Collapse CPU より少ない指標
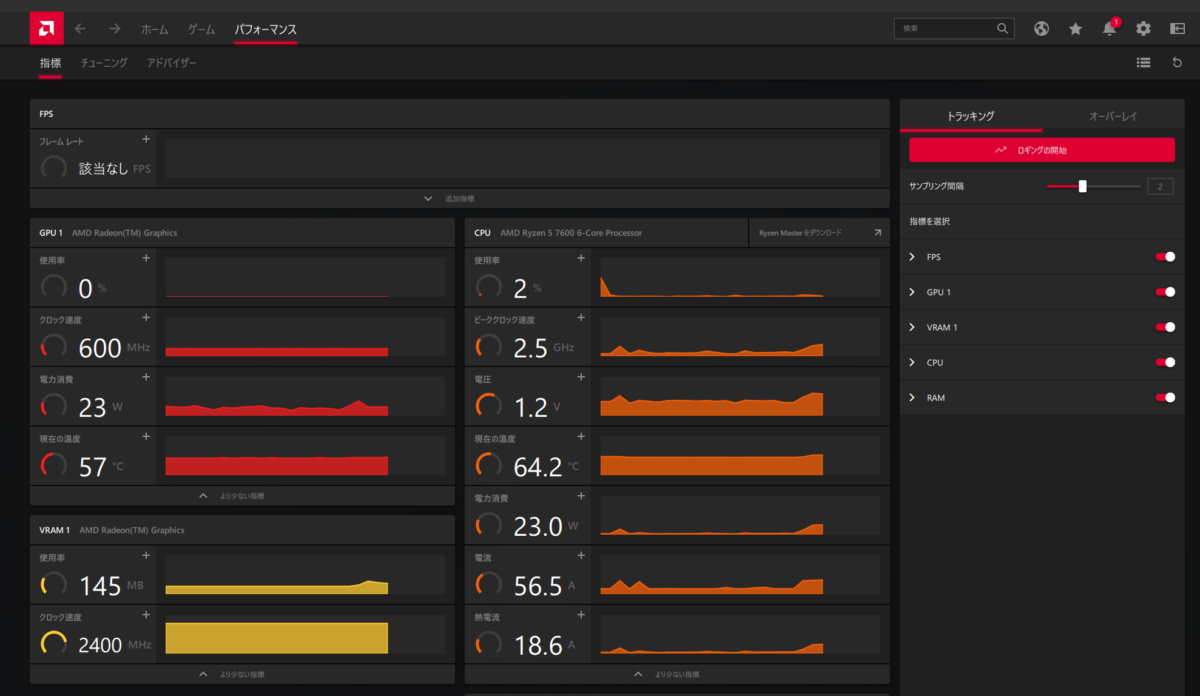 (x=677, y=674)
